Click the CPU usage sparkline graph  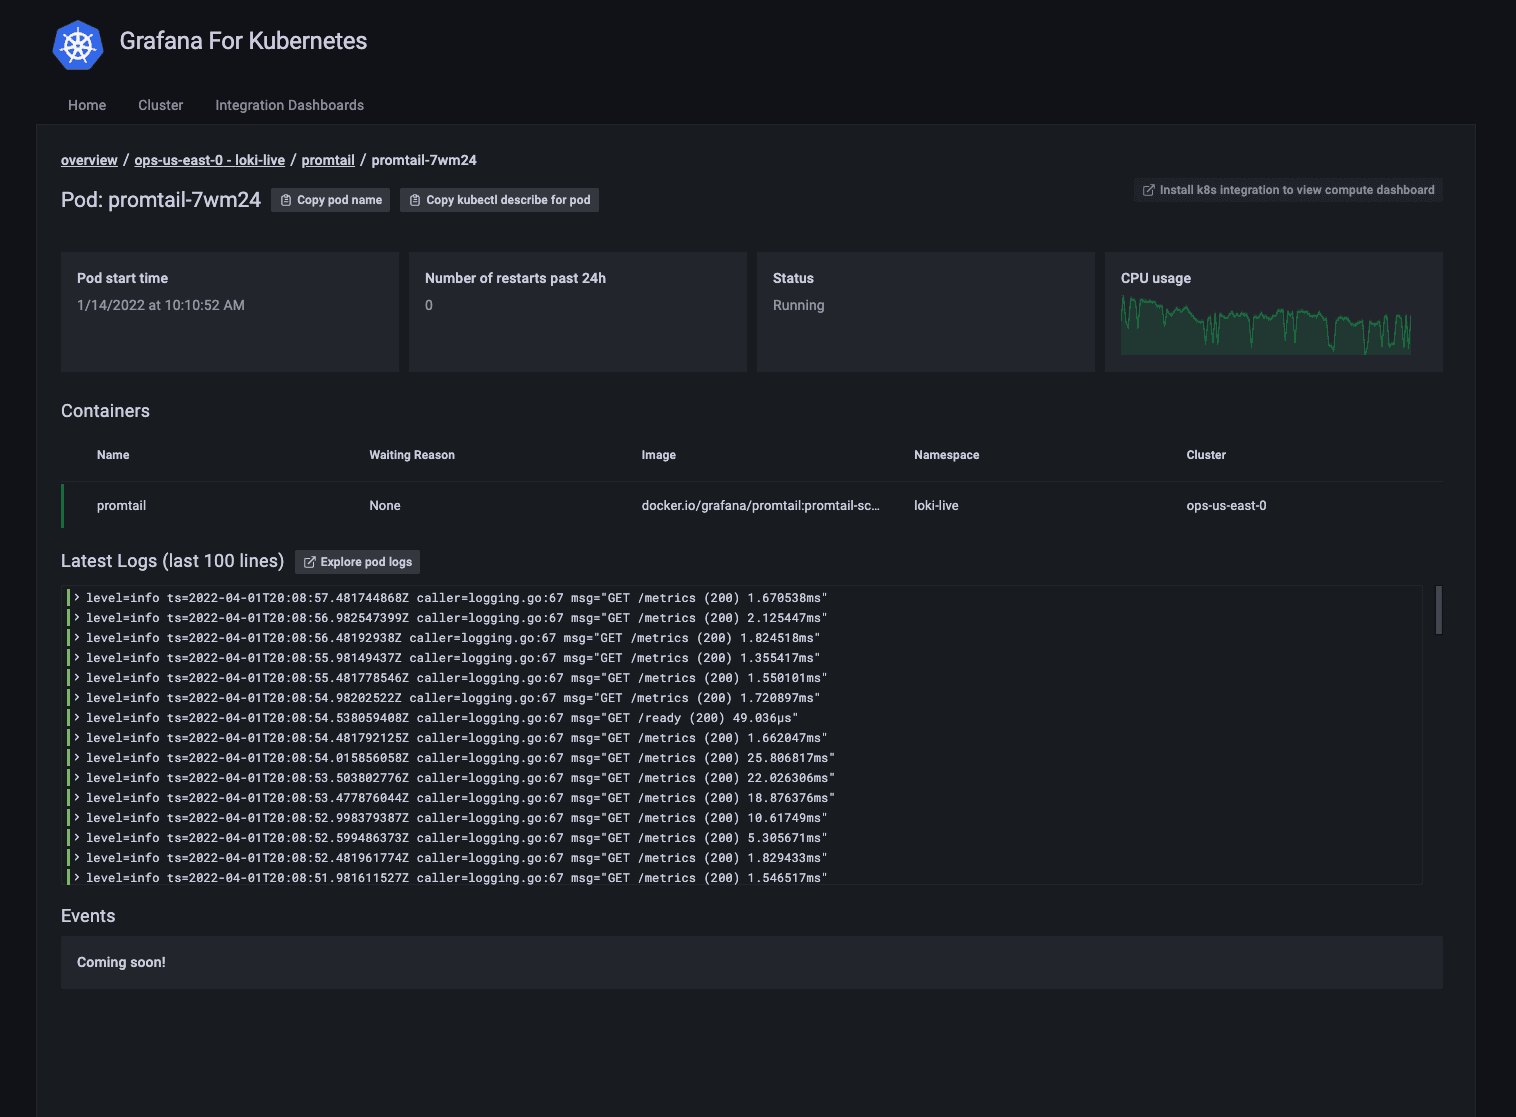(x=1265, y=326)
